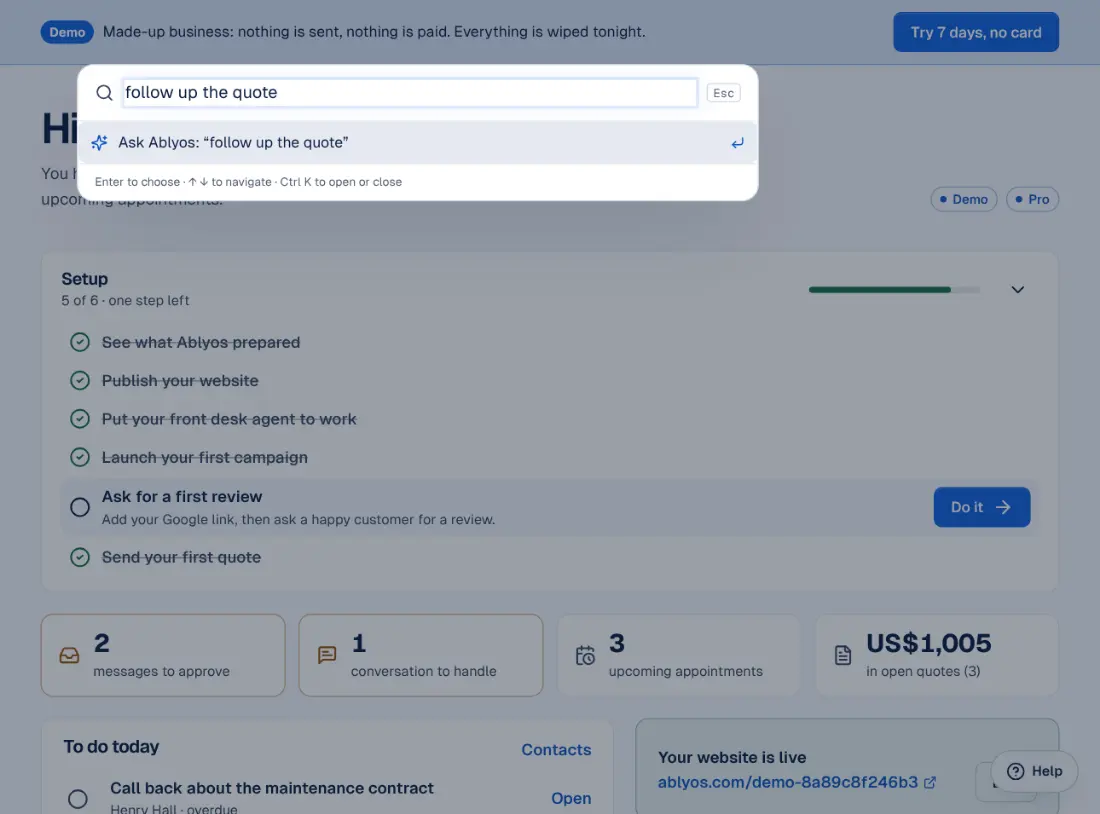Image resolution: width=1100 pixels, height=814 pixels.
Task: Click check icon for Put your front desk agent
Action: (80, 419)
